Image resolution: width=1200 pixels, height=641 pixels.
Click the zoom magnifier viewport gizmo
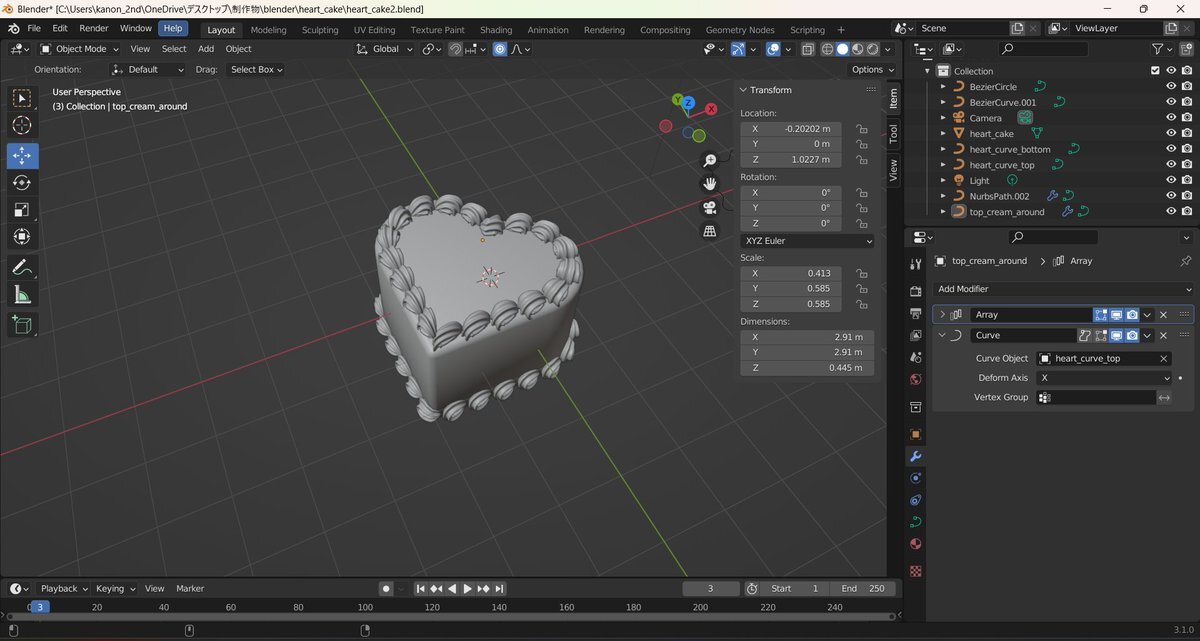pos(710,160)
